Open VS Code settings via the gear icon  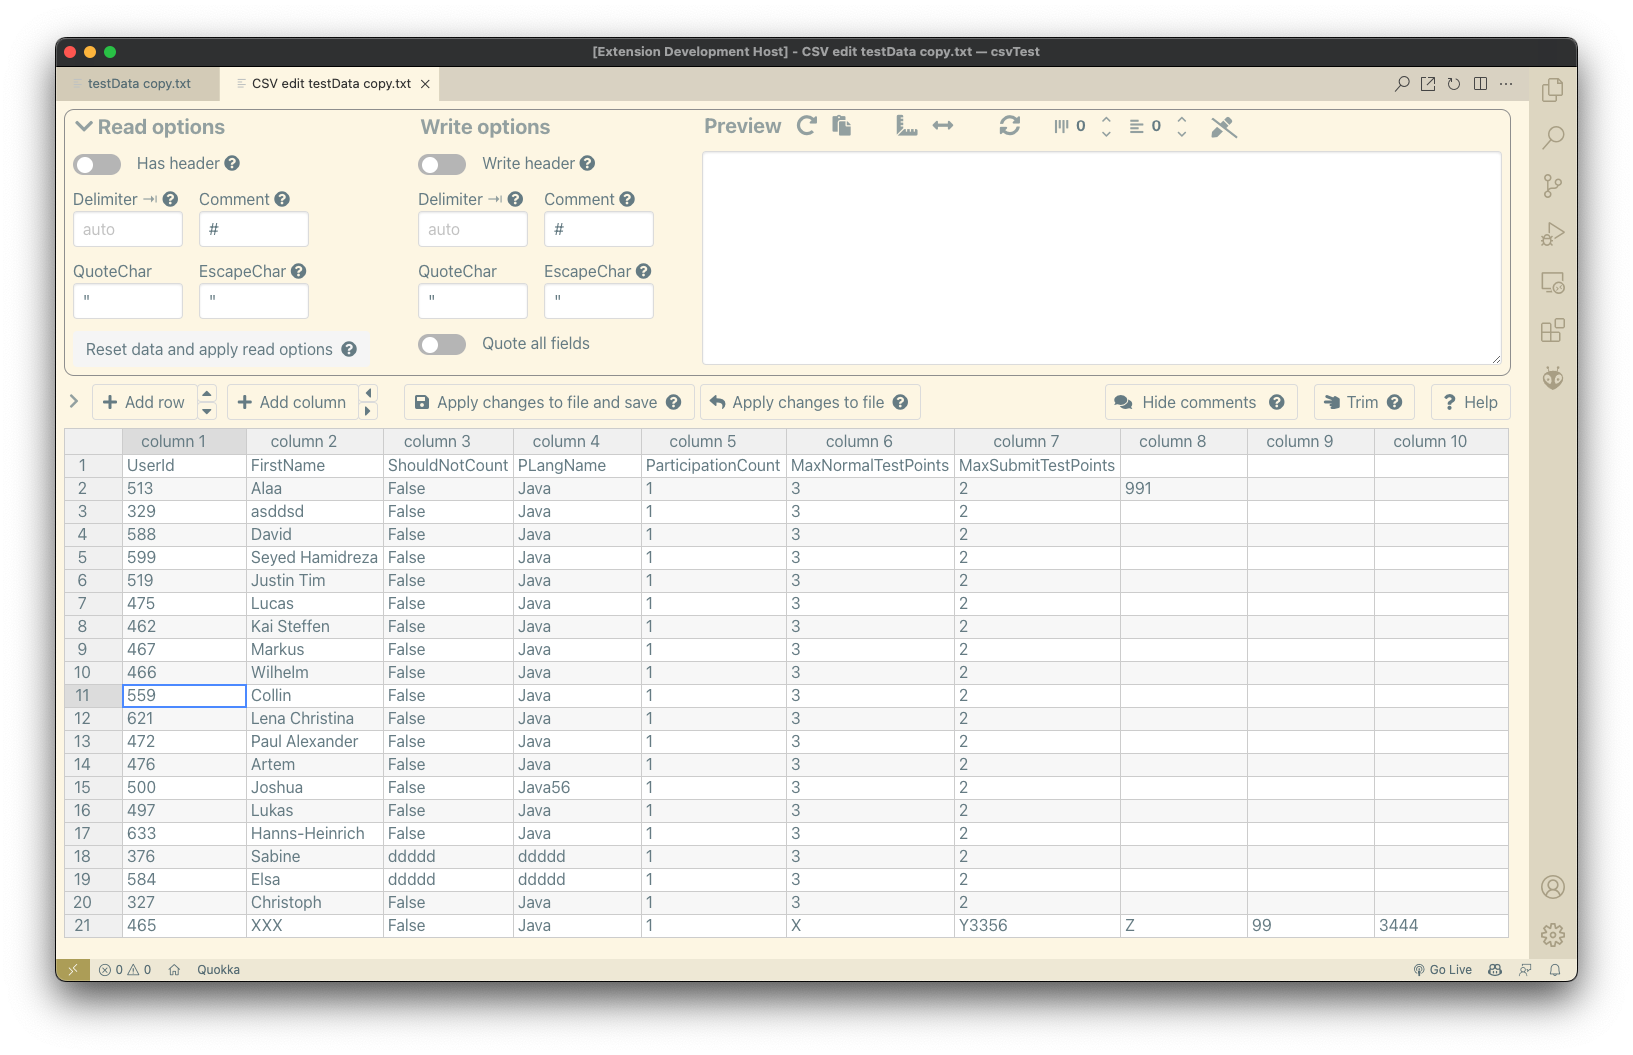pos(1553,935)
